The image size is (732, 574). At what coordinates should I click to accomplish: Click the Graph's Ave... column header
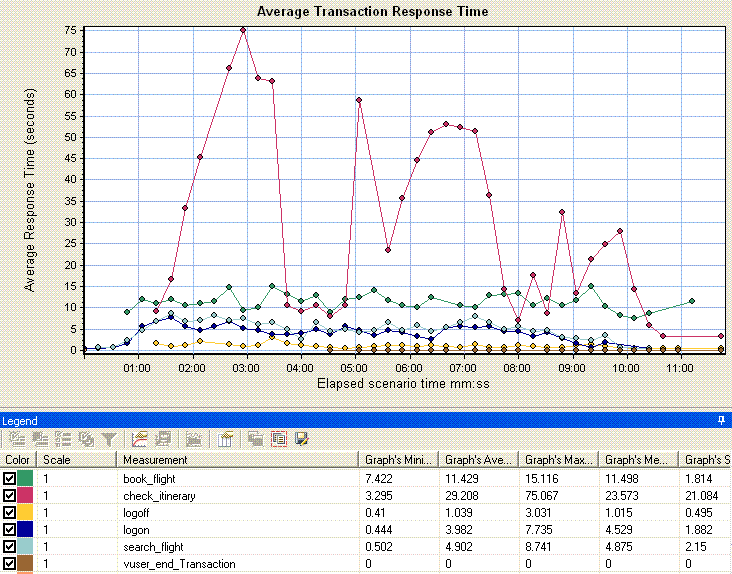pos(476,459)
